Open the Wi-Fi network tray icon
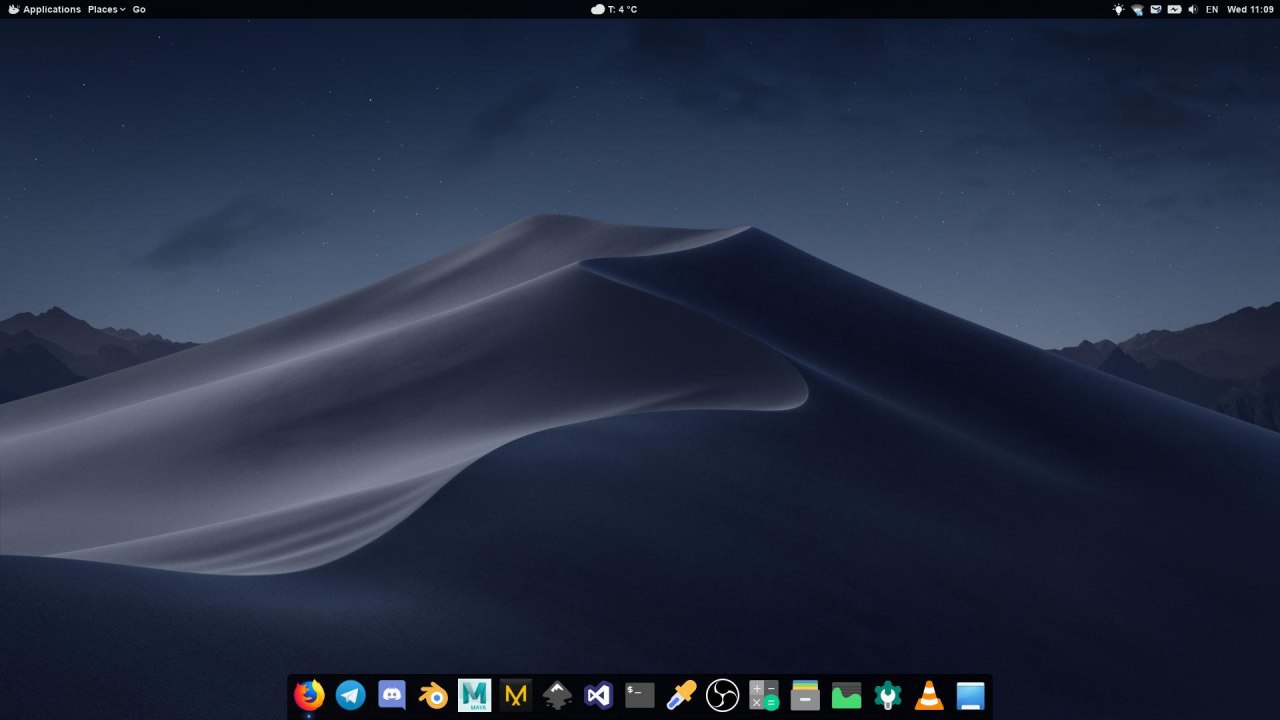 1137,9
